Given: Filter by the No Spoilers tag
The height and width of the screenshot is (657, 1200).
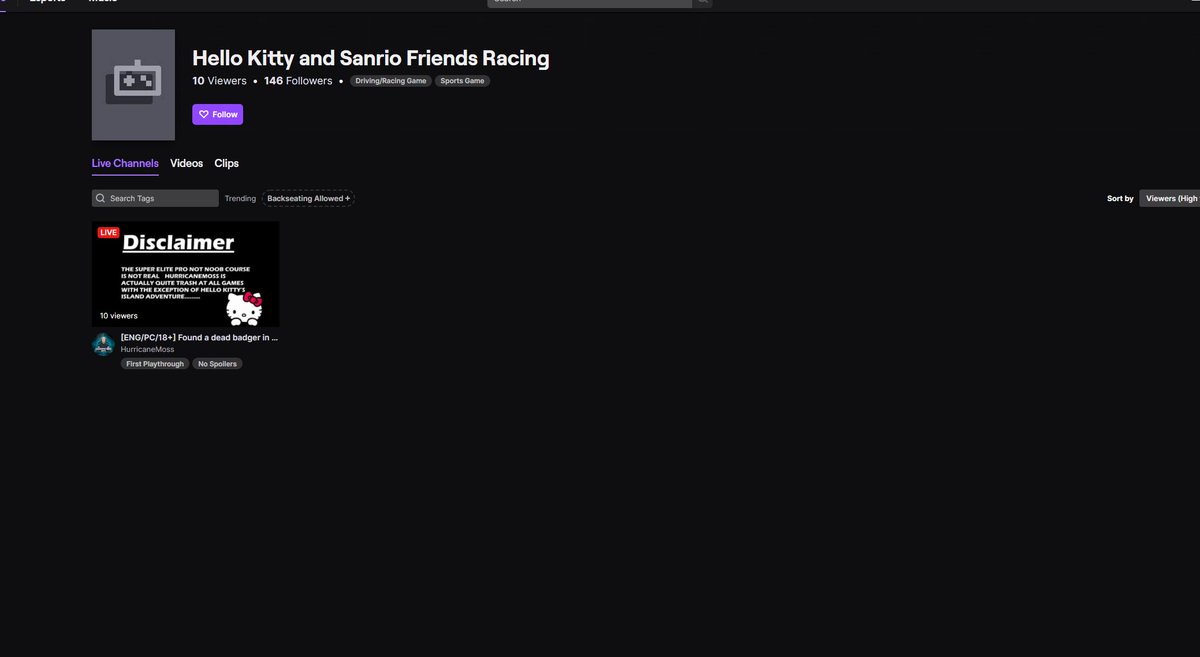Looking at the screenshot, I should point(217,364).
